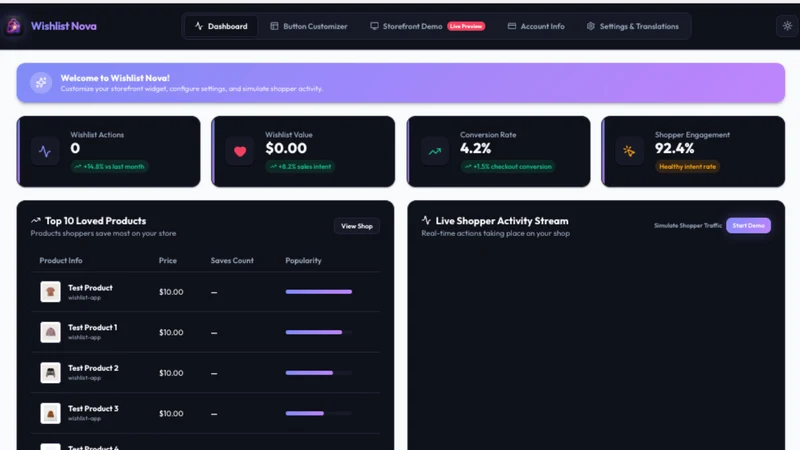Click the +8.2% sales intent badge
800x450 pixels.
(300, 166)
